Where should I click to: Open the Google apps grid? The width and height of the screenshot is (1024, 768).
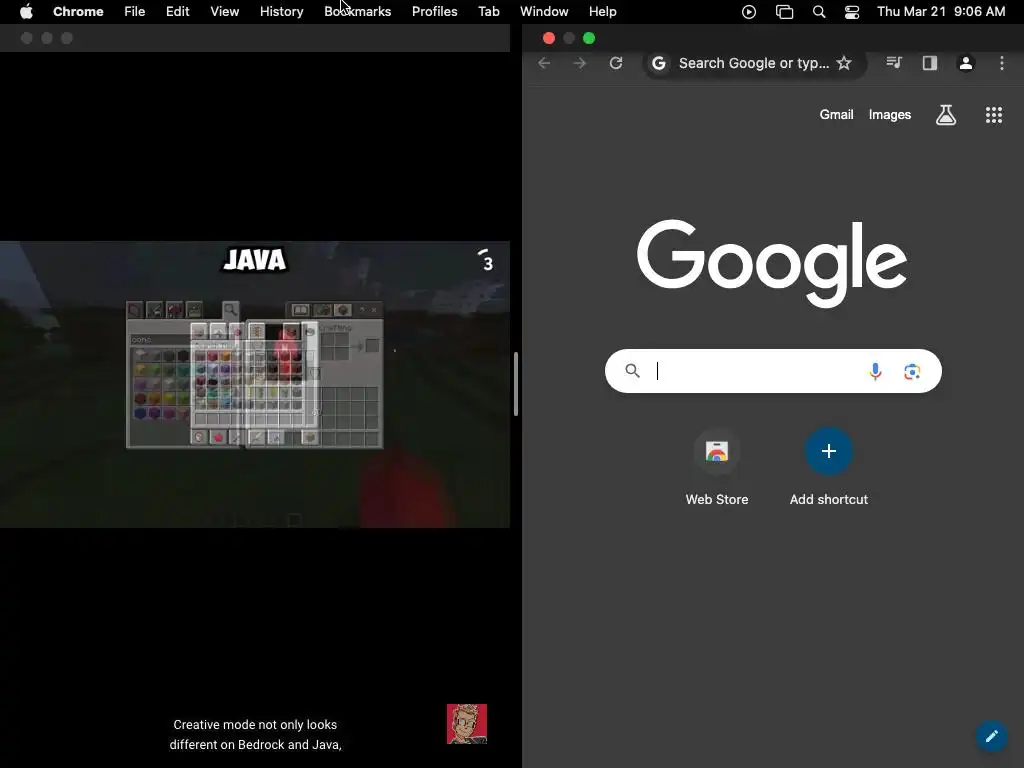click(x=994, y=115)
